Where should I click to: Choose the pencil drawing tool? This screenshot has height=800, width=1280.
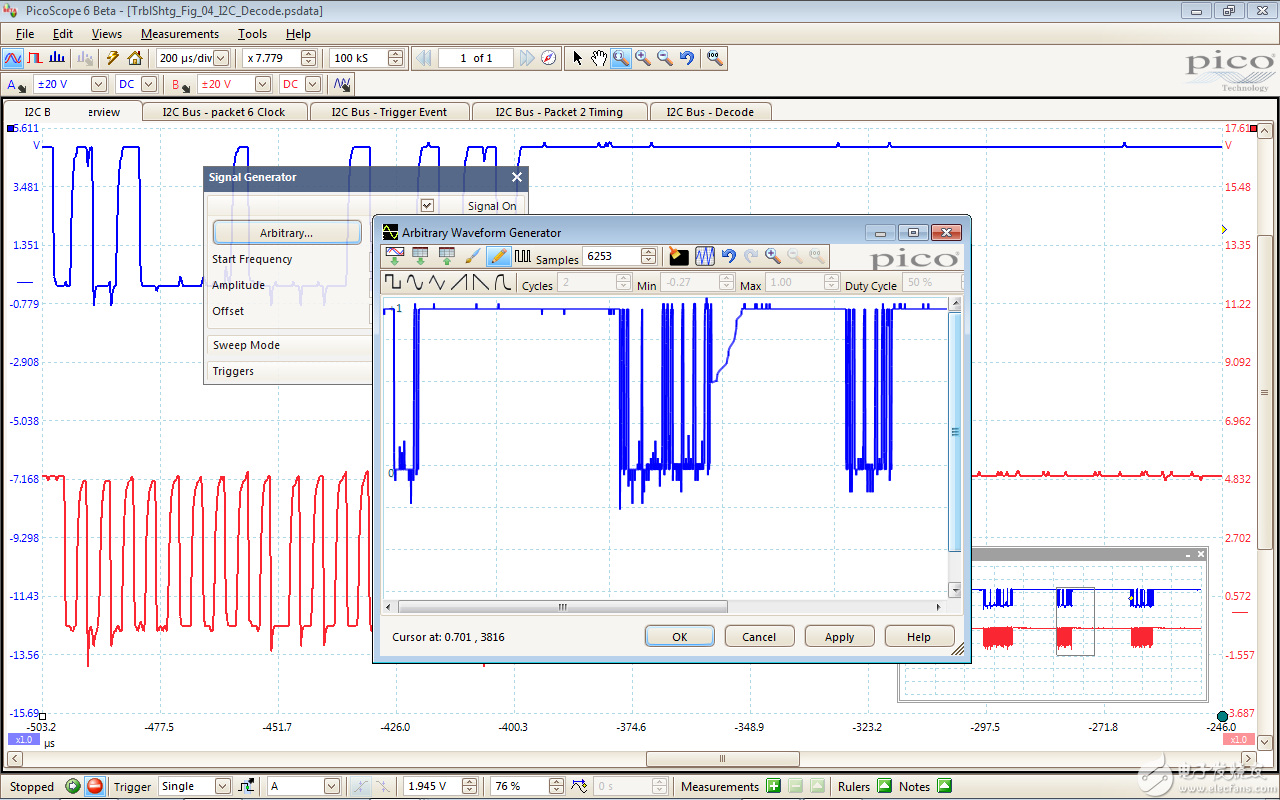tap(497, 257)
